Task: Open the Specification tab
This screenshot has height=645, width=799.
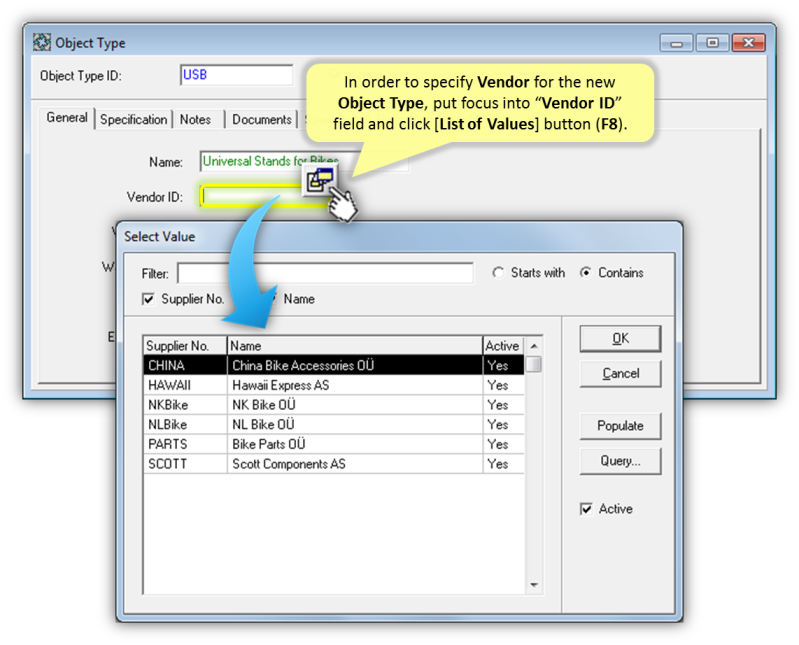Action: pyautogui.click(x=134, y=120)
